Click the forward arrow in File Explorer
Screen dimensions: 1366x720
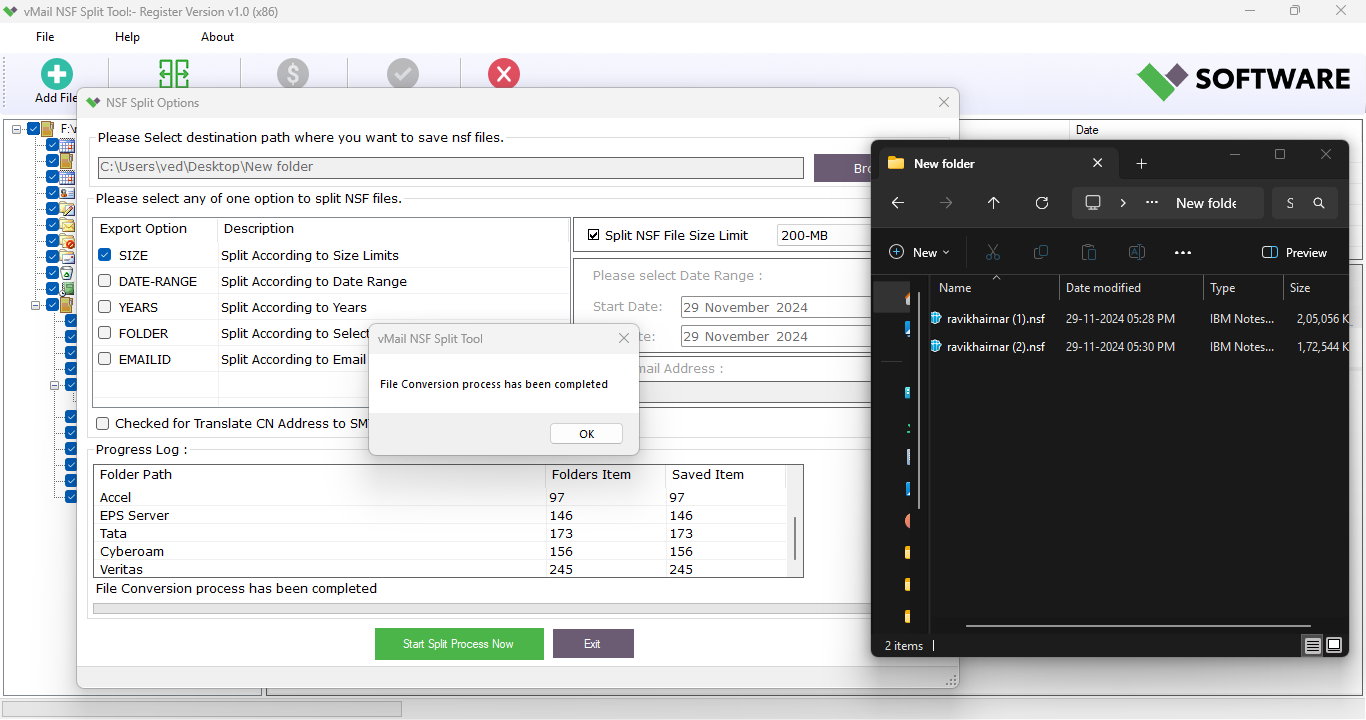[x=945, y=203]
